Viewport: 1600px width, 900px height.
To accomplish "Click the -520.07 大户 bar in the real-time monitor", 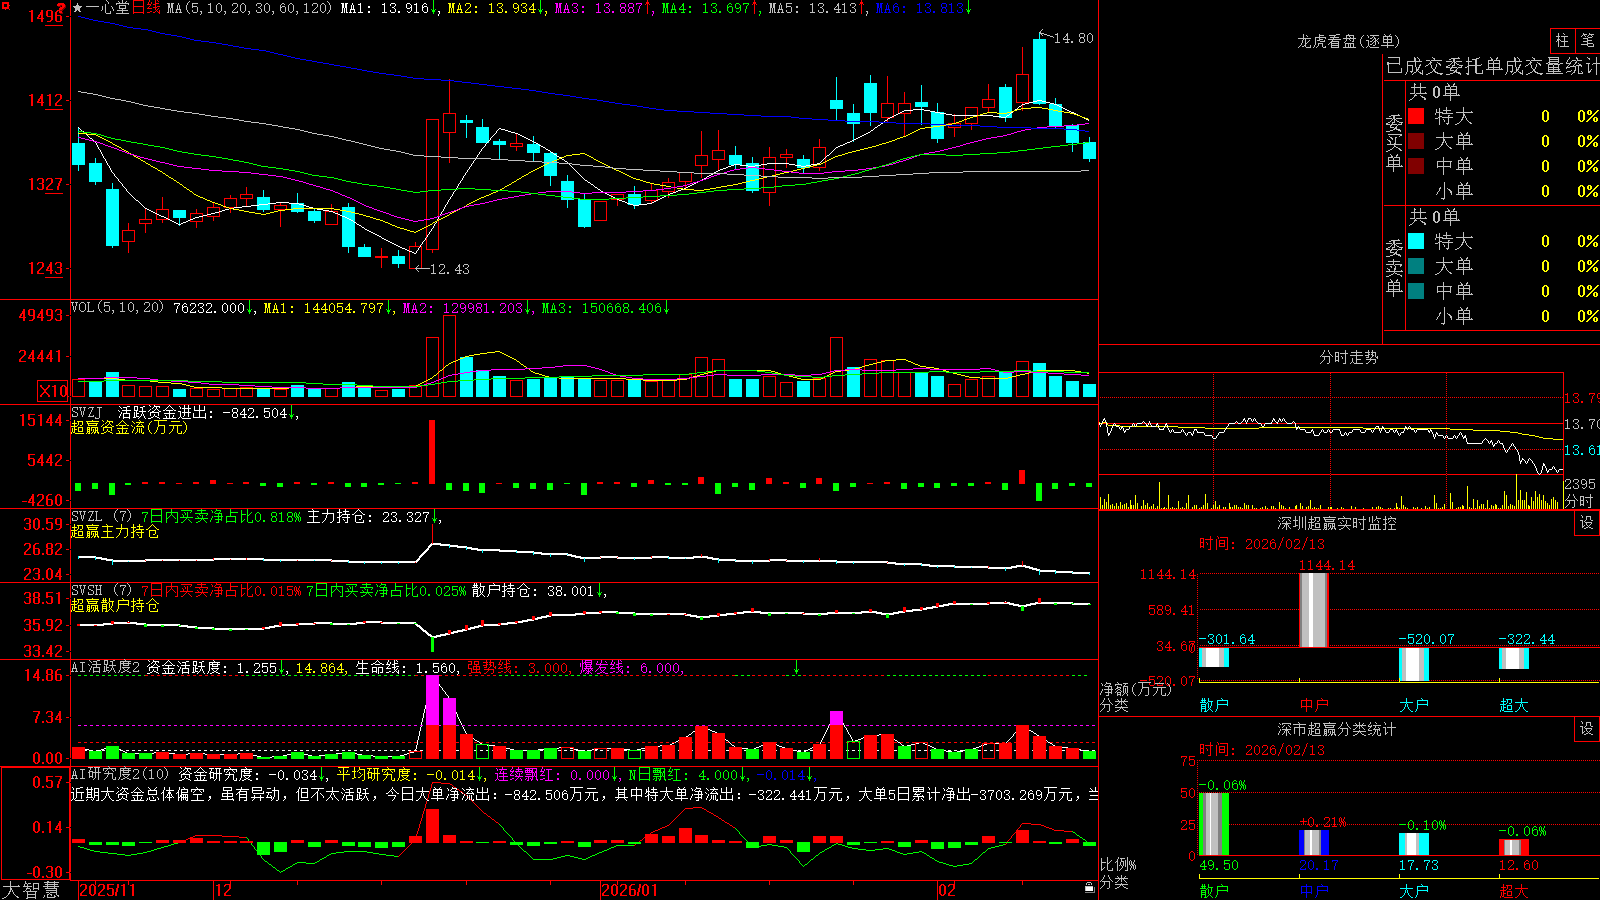I will click(1414, 665).
